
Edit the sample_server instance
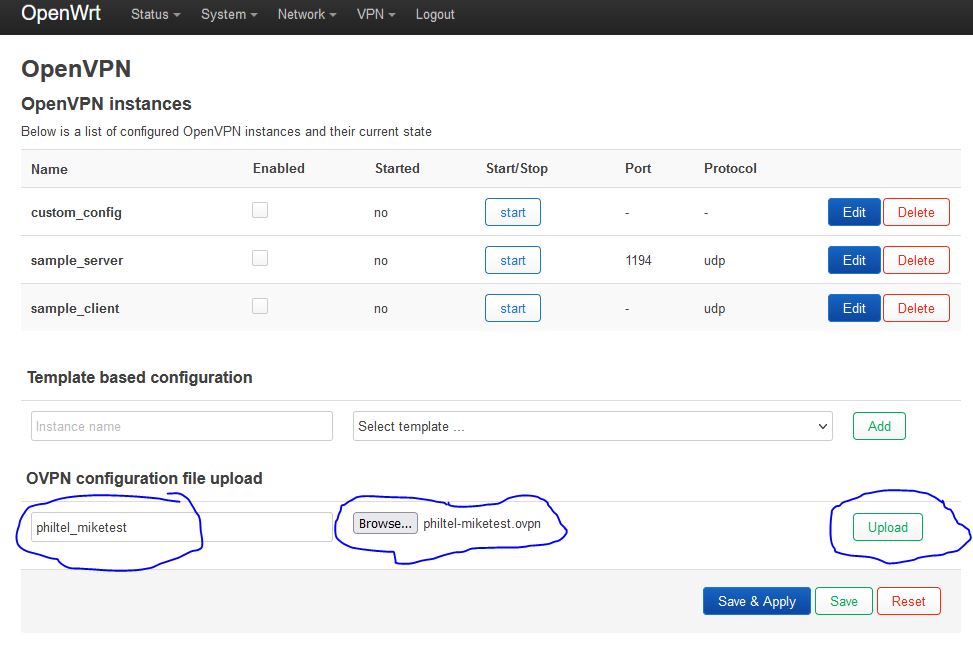click(x=854, y=260)
